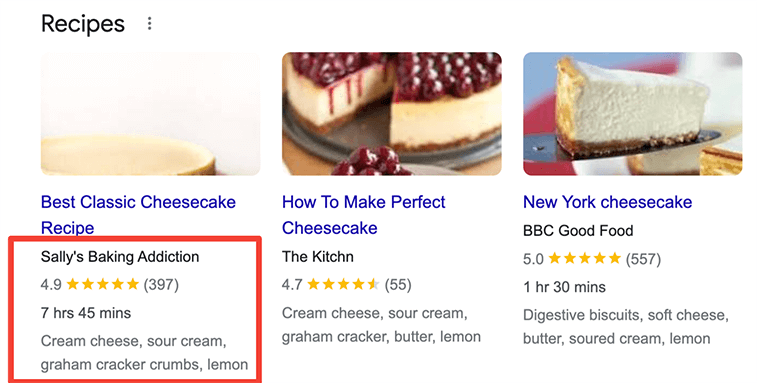Click the Recipes section heading

[x=83, y=24]
